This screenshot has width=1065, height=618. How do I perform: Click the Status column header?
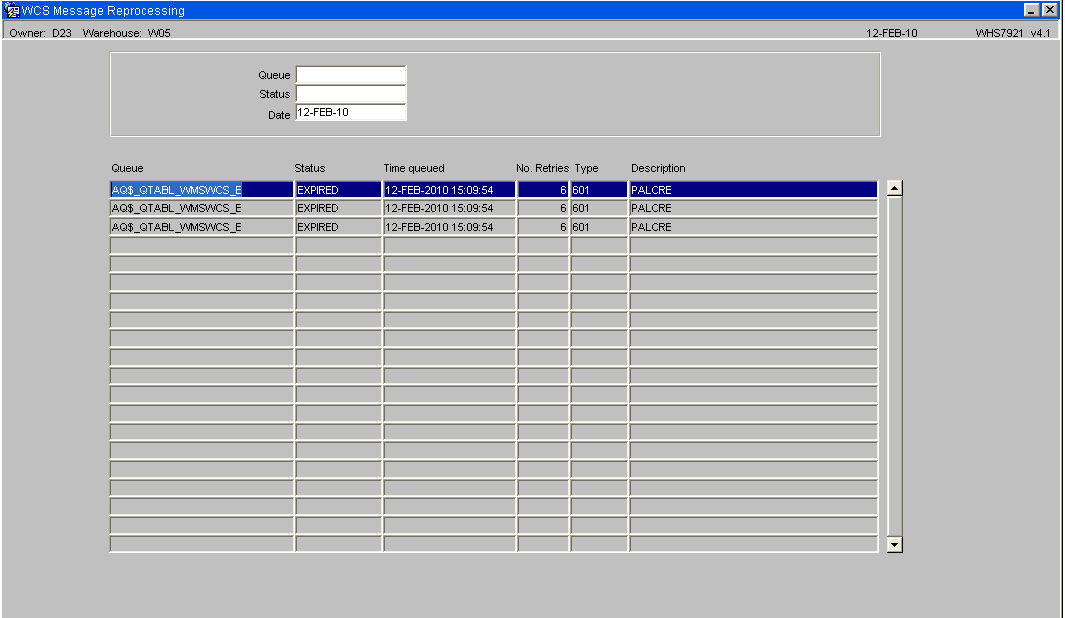coord(310,168)
